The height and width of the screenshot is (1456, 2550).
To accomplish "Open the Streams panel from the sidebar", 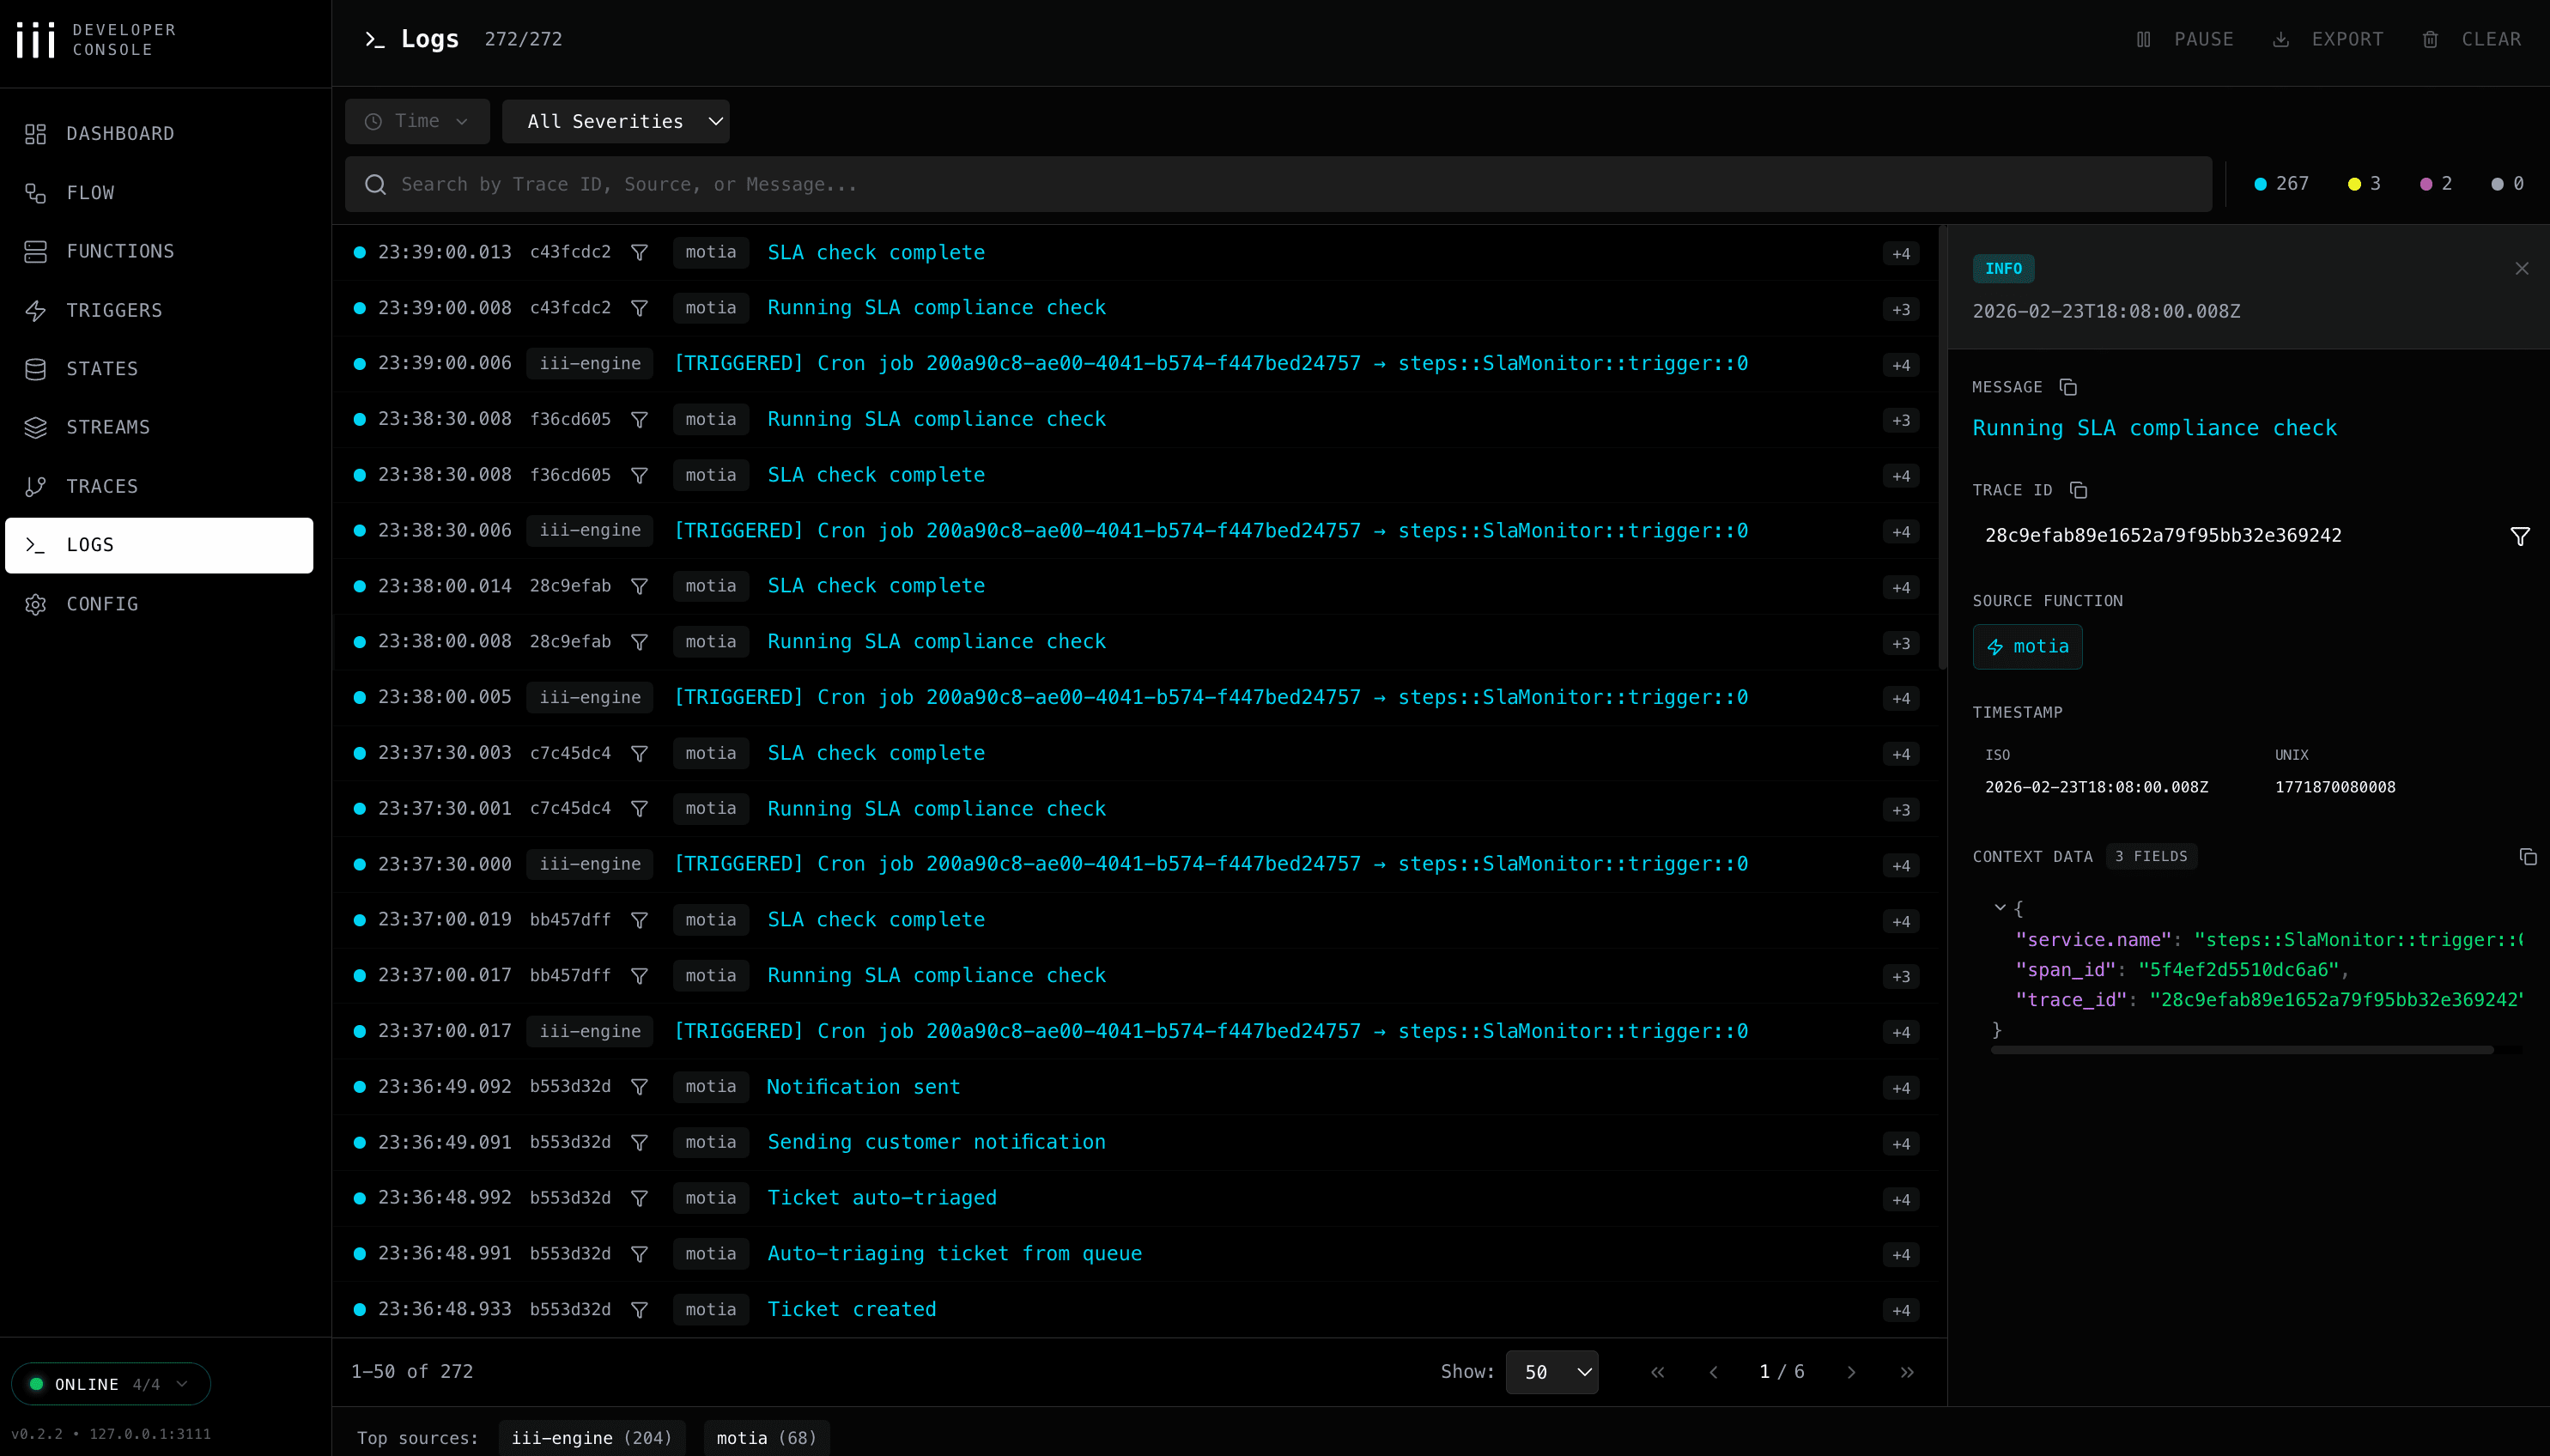I will pyautogui.click(x=108, y=427).
